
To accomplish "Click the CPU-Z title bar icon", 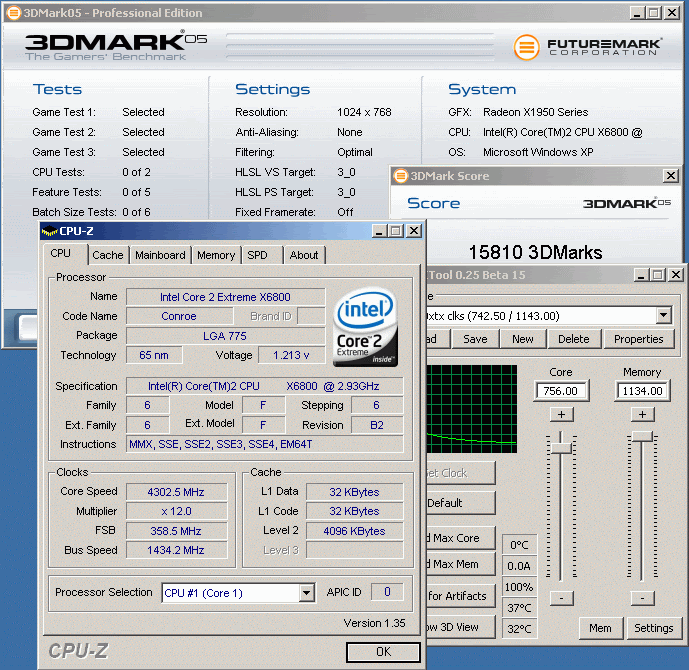I will (49, 231).
